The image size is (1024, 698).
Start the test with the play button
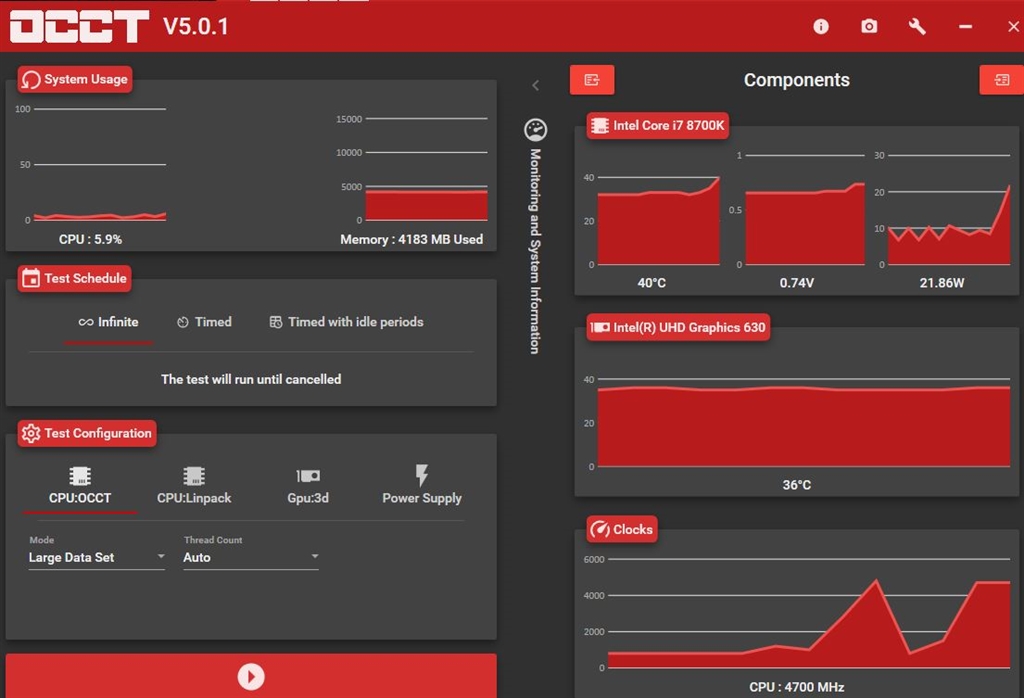(251, 676)
